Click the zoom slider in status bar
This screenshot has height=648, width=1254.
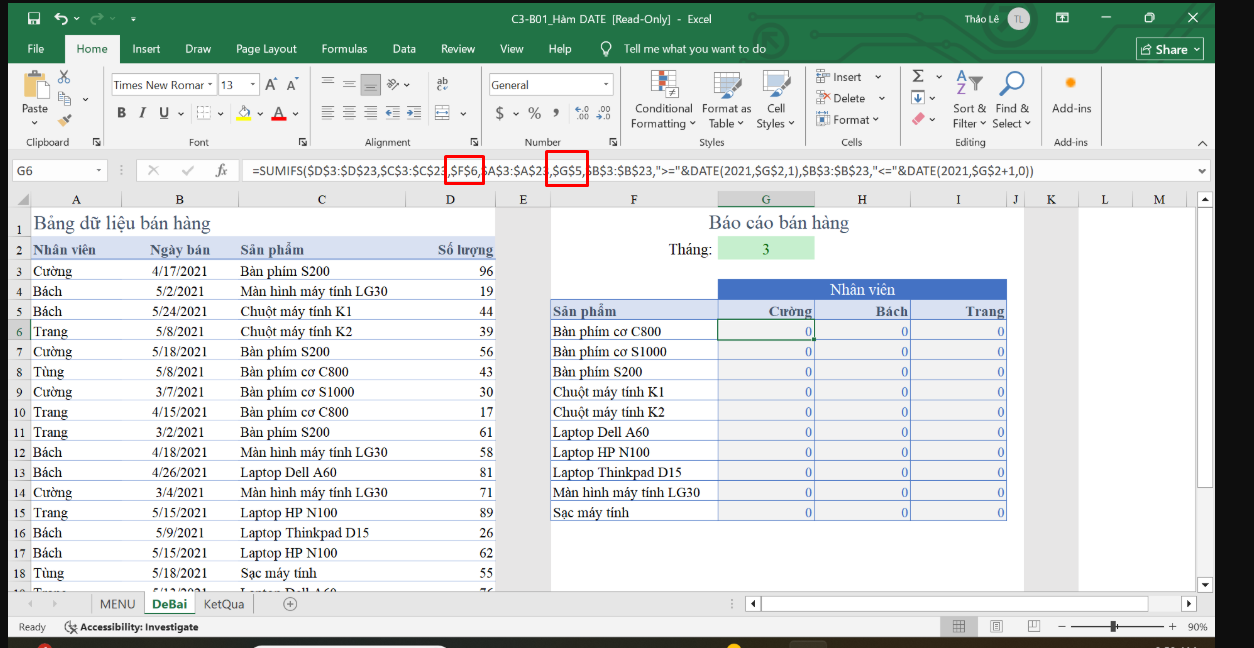pyautogui.click(x=1113, y=627)
